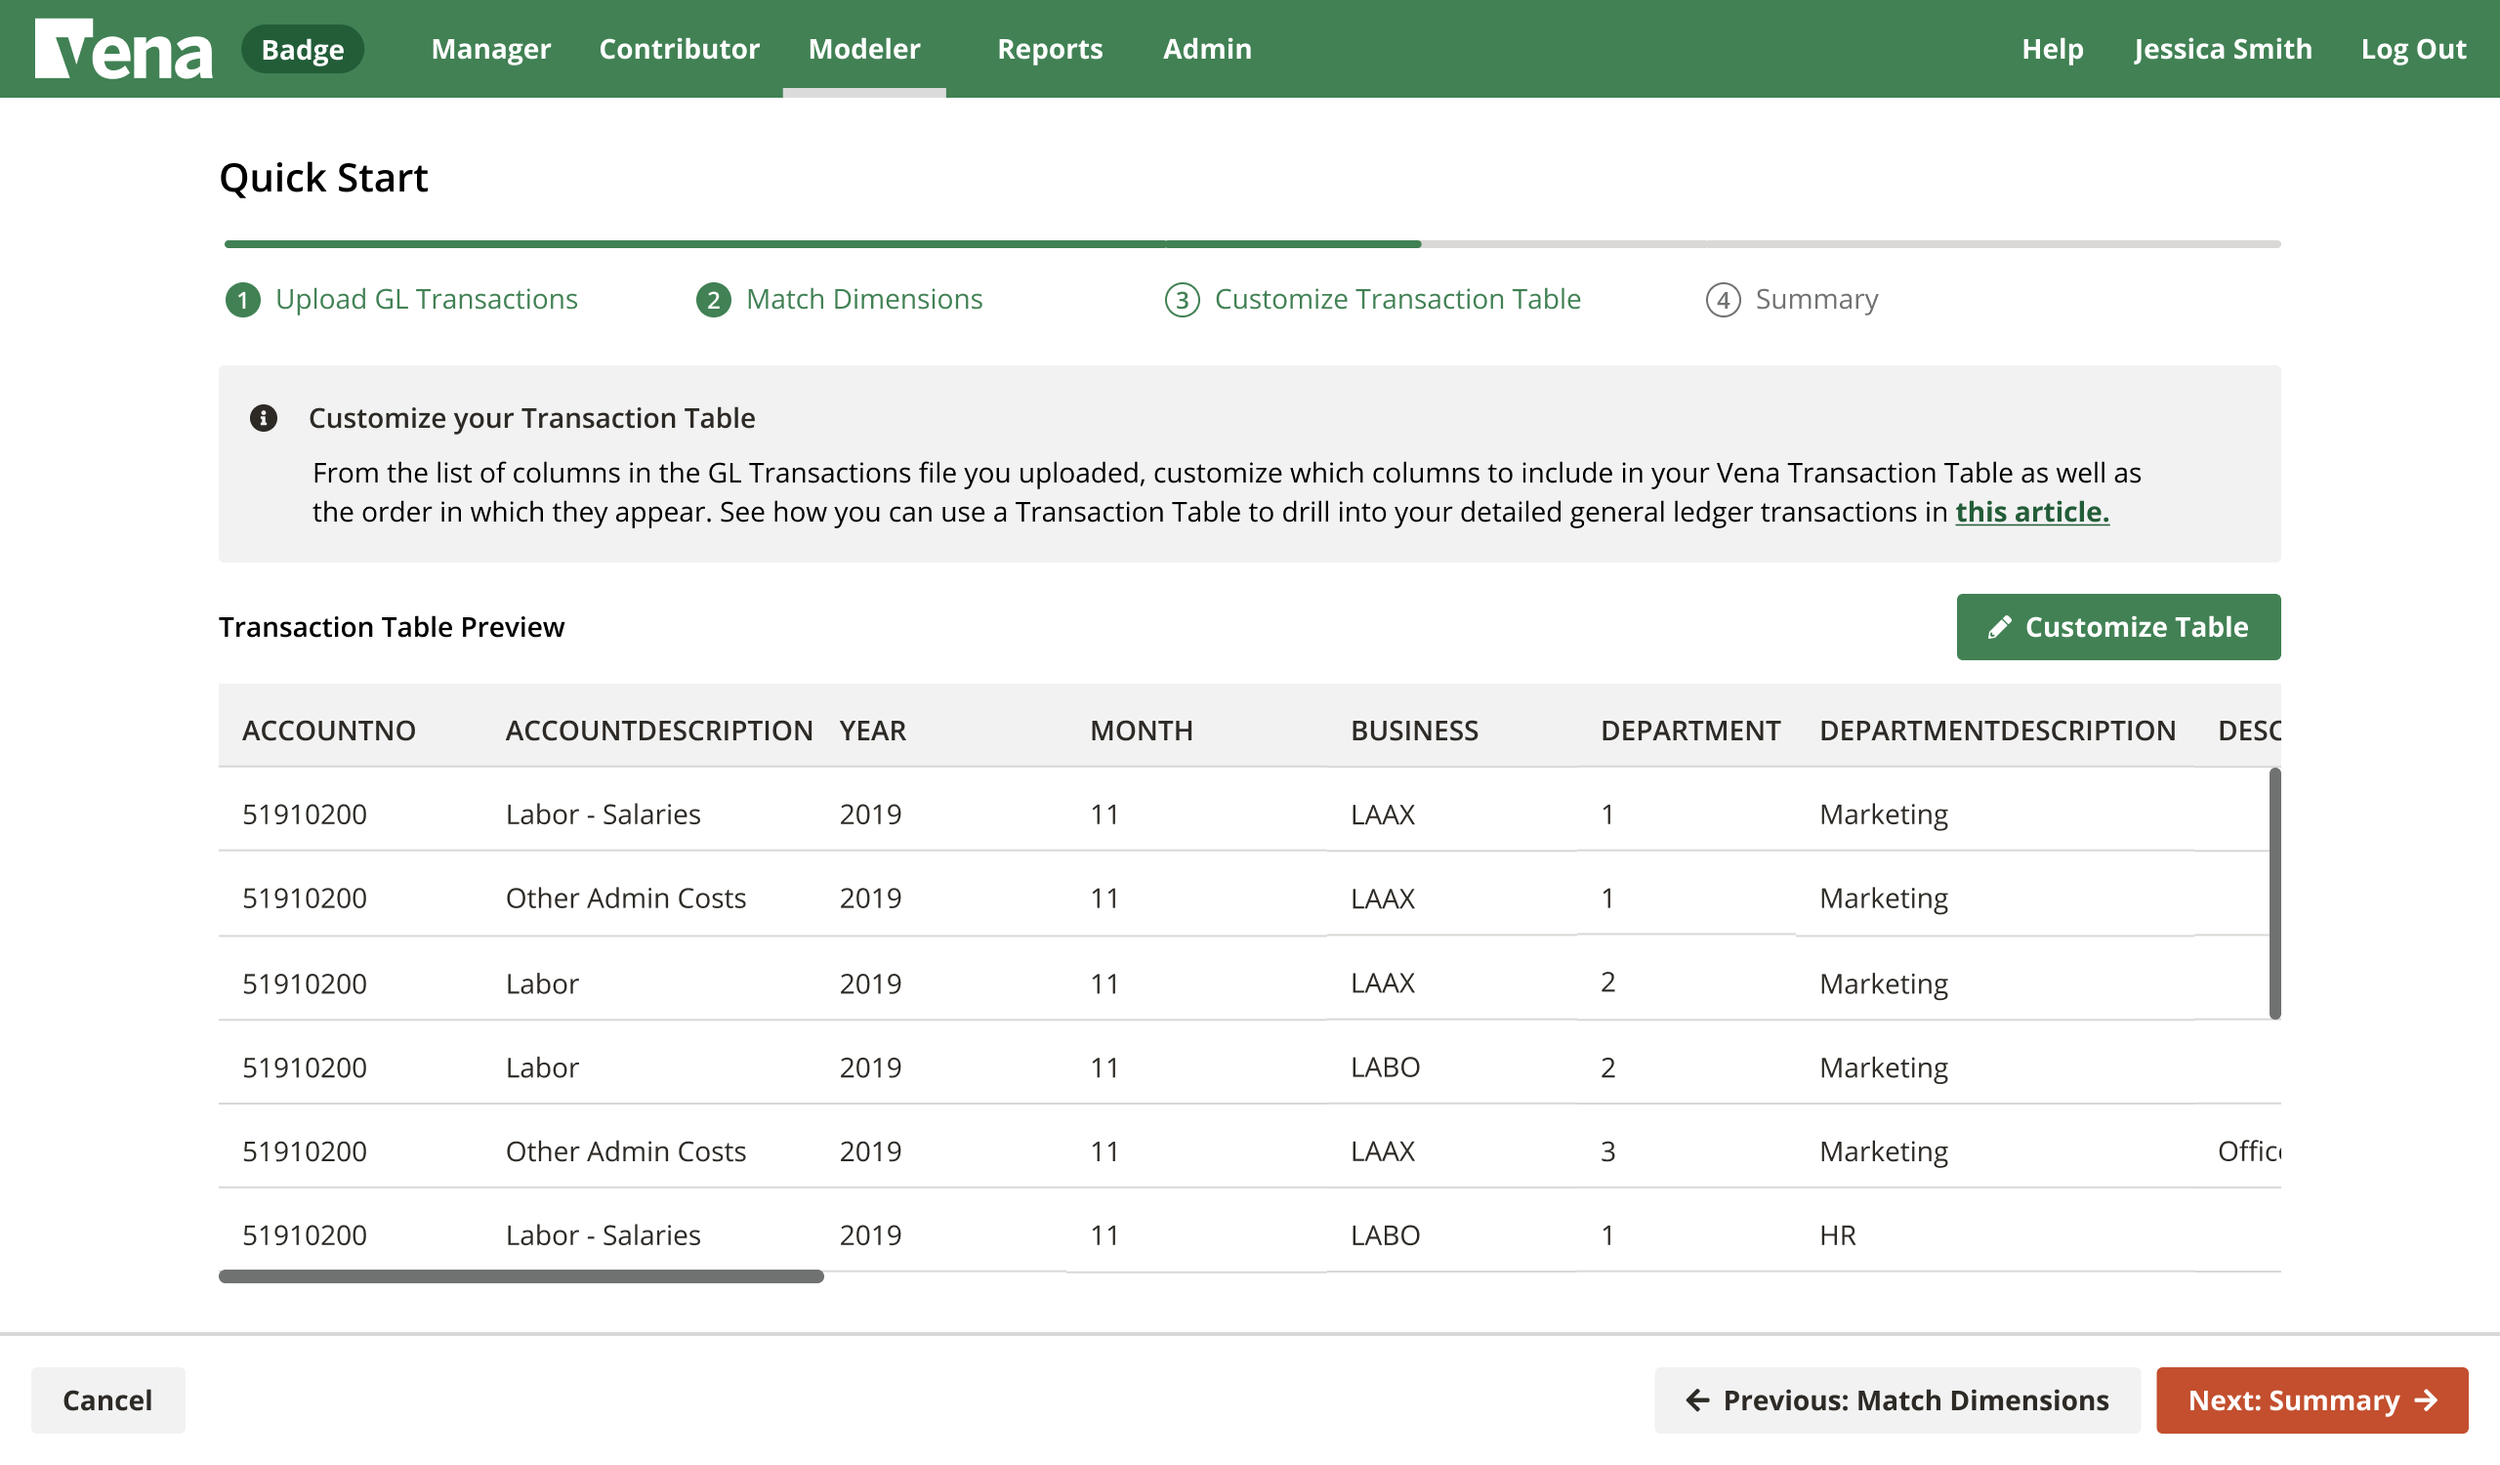The height and width of the screenshot is (1465, 2500).
Task: Select the Badge pill in the navigation bar
Action: tap(302, 48)
